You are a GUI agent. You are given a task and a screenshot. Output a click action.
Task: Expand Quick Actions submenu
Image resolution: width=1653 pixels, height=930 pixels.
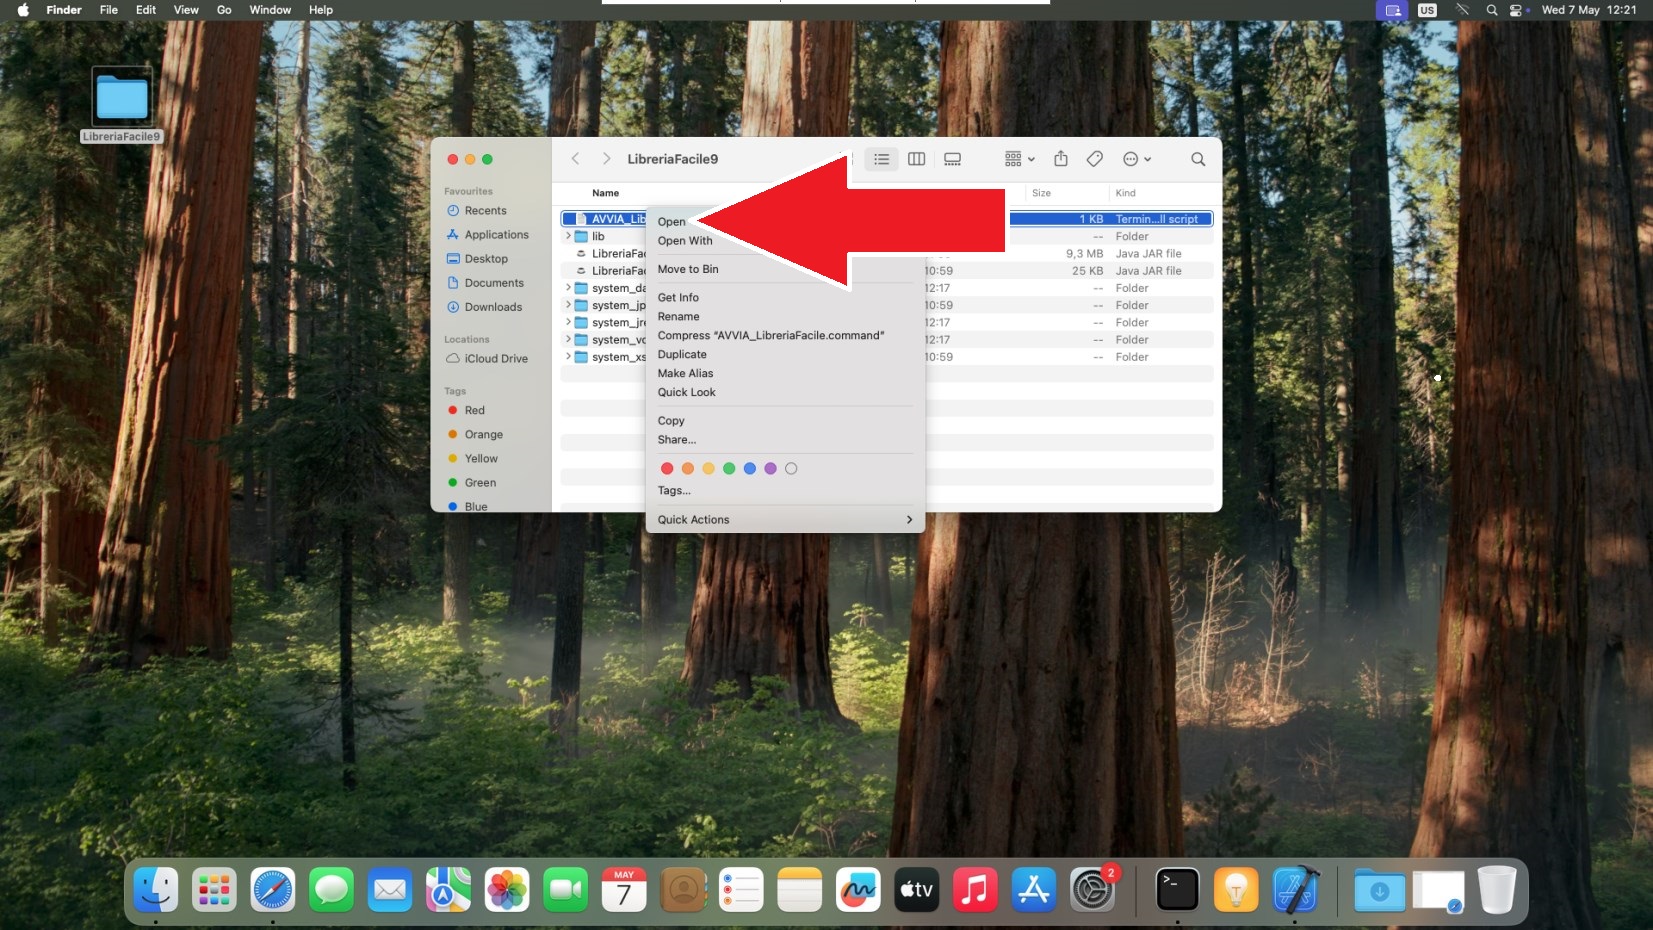point(785,520)
